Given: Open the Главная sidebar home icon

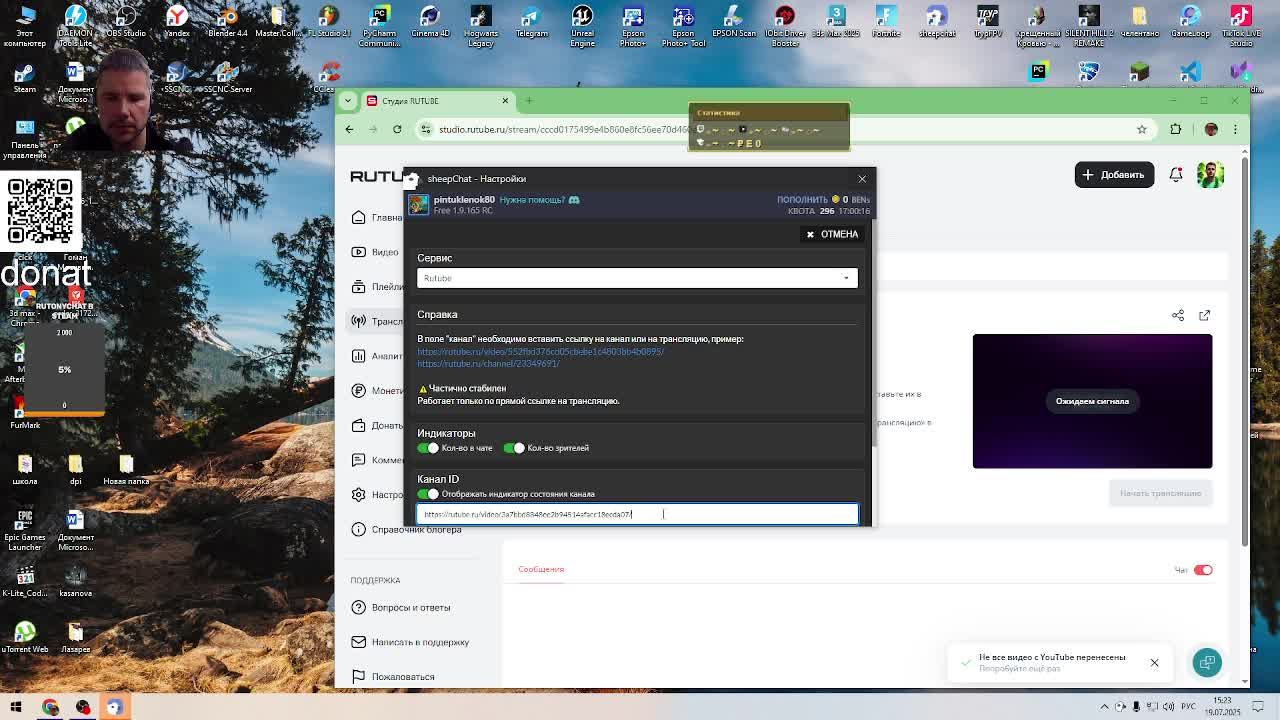Looking at the screenshot, I should [x=358, y=218].
